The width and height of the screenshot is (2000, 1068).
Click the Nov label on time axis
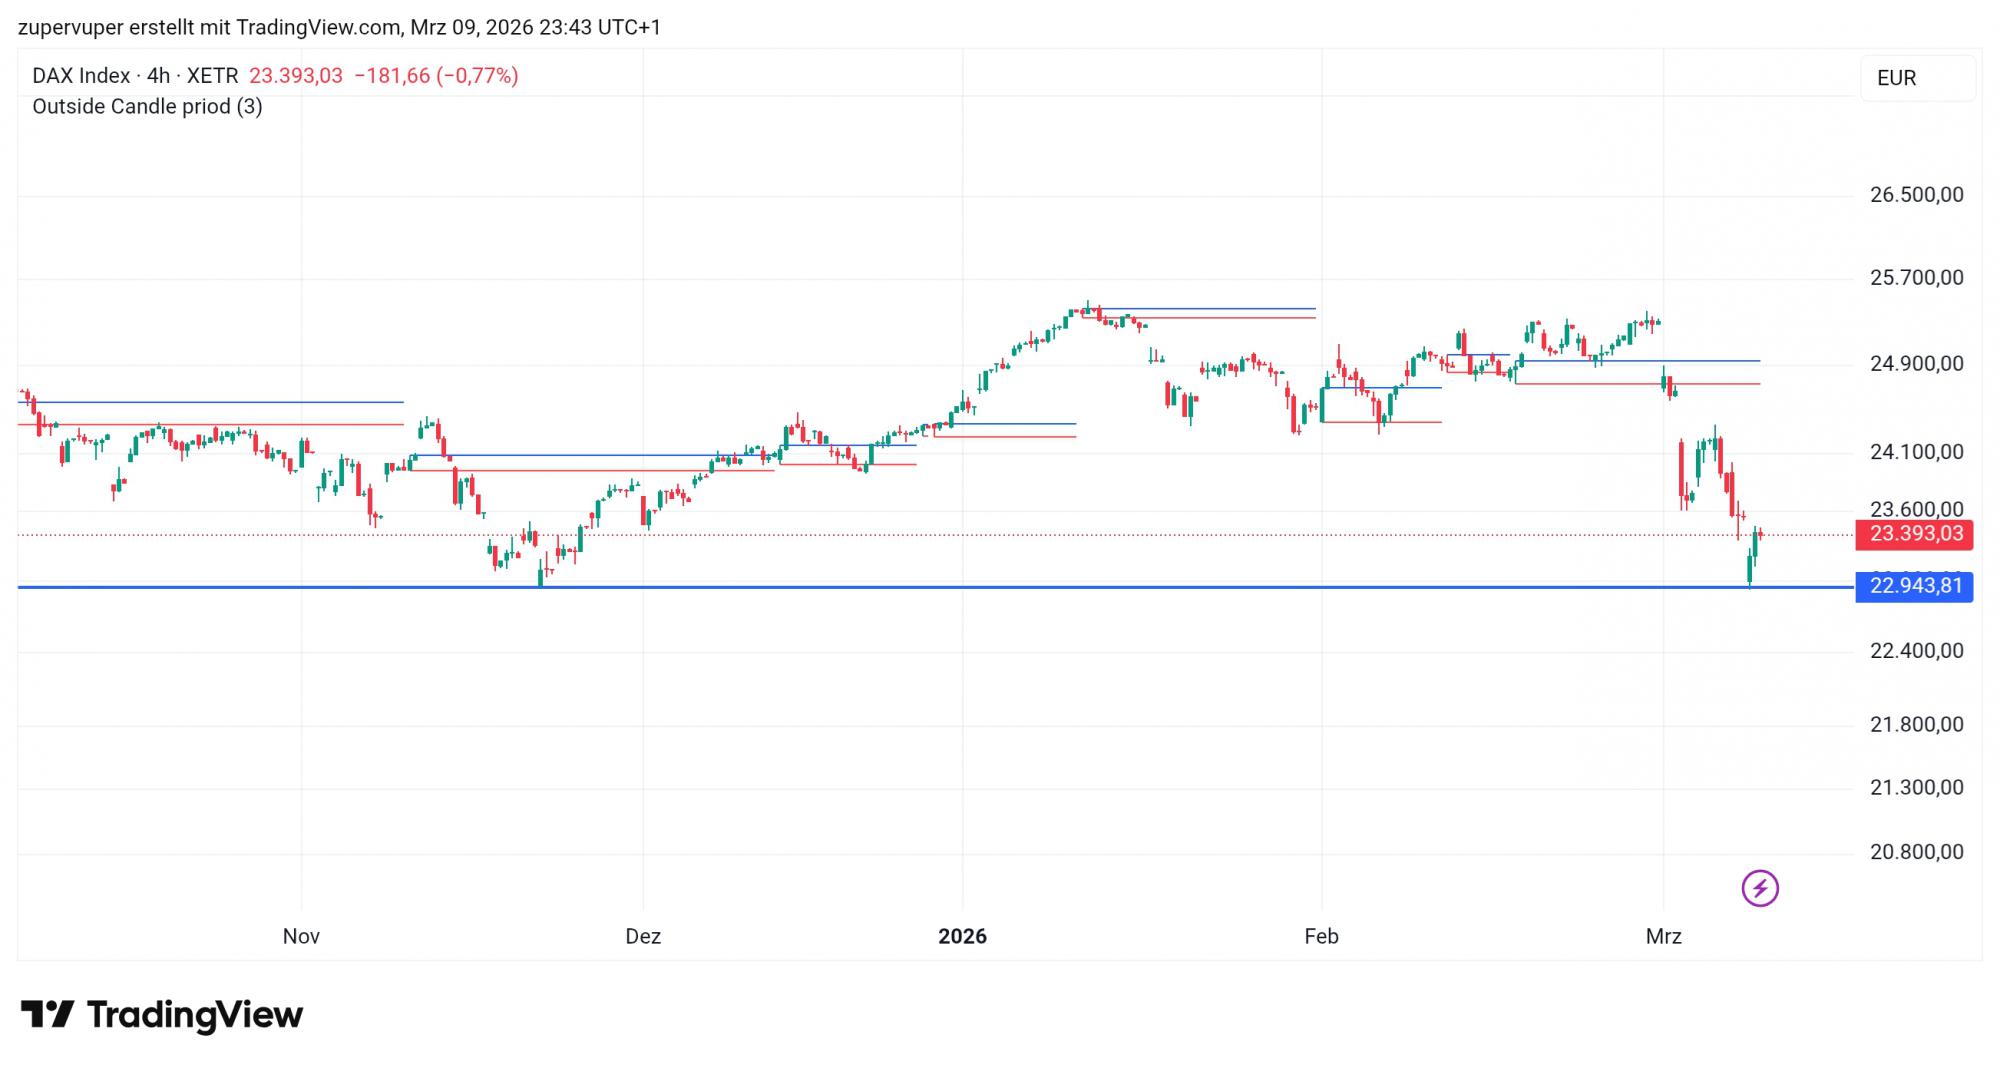click(x=301, y=936)
